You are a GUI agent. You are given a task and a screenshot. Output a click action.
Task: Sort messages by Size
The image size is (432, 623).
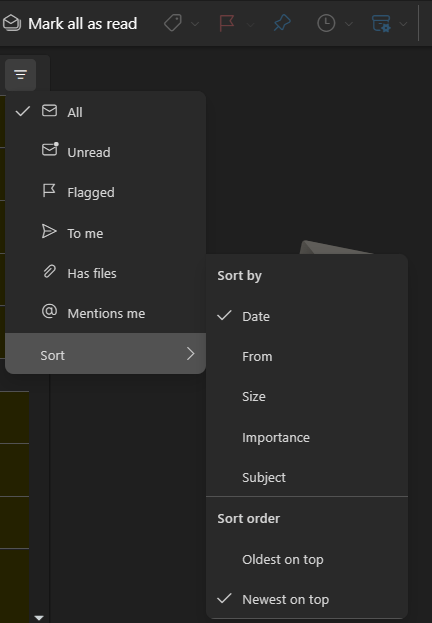307,397
